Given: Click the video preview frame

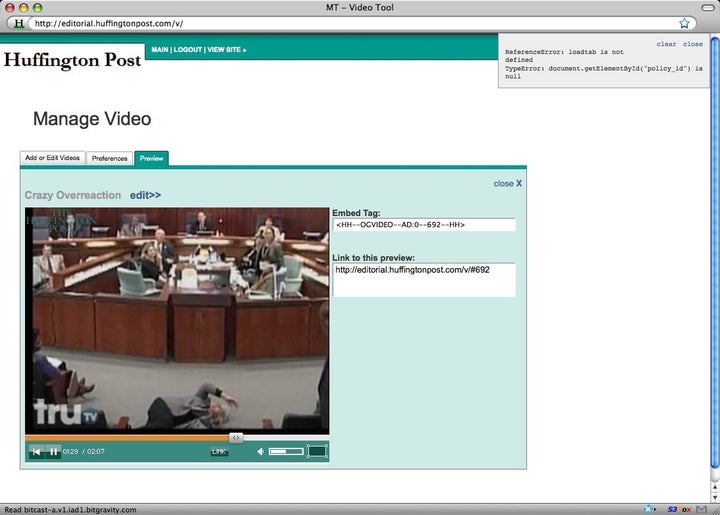Looking at the screenshot, I should 177,320.
